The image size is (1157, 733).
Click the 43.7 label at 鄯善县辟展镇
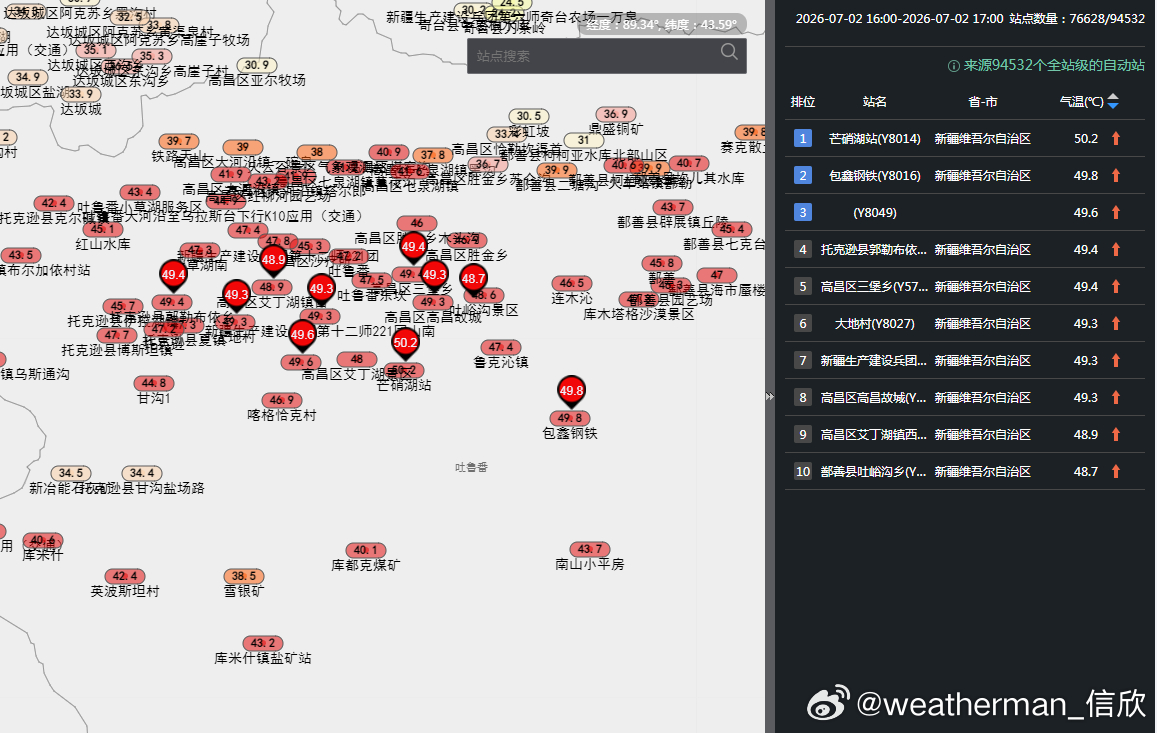673,207
